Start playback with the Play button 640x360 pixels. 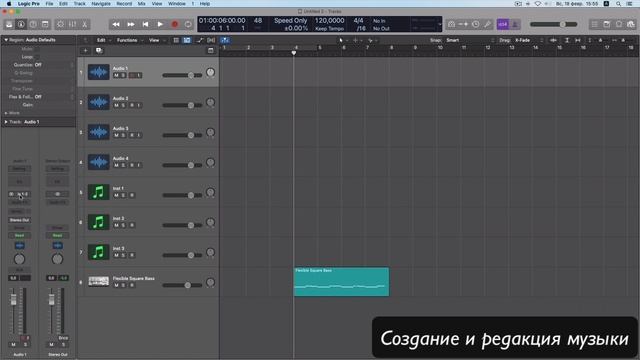coord(160,24)
